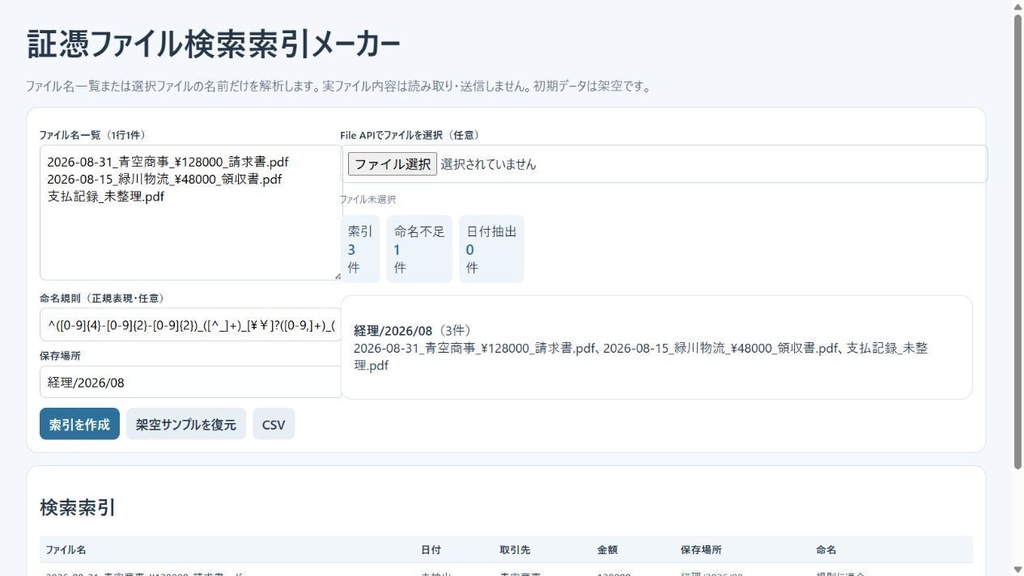This screenshot has width=1024, height=576.
Task: Click the 検索索引 section heading
Action: click(x=78, y=507)
